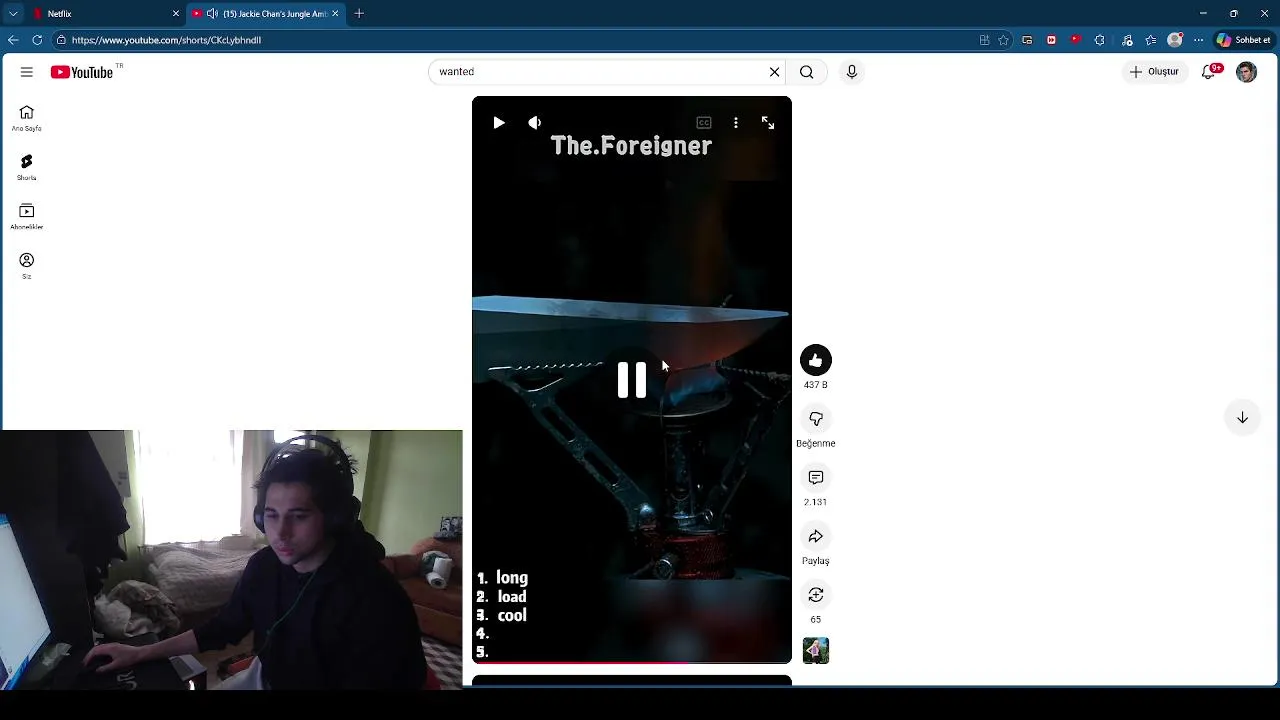Image resolution: width=1280 pixels, height=720 pixels.
Task: Open the browser profile avatar
Action: [x=1175, y=40]
